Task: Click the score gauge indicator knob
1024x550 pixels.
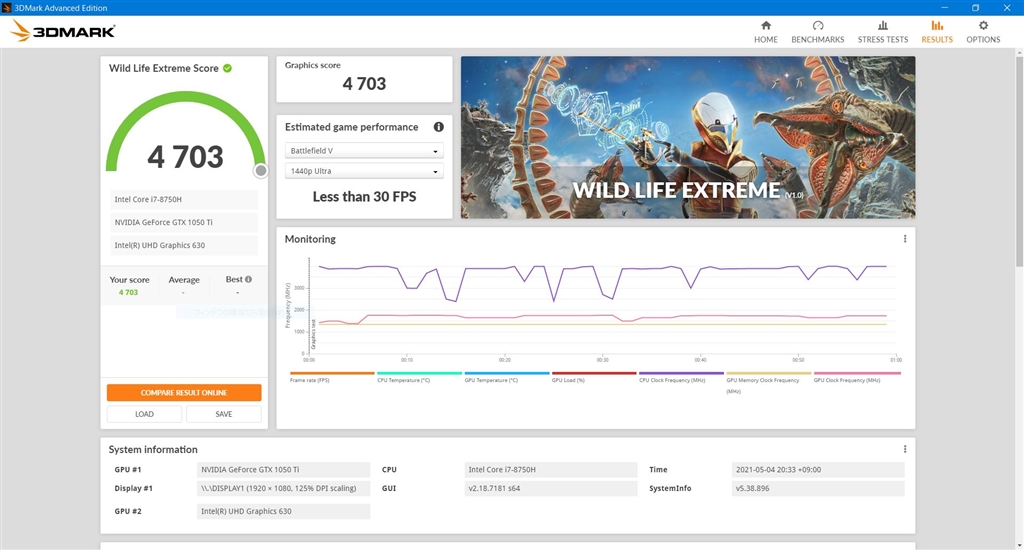Action: [261, 170]
